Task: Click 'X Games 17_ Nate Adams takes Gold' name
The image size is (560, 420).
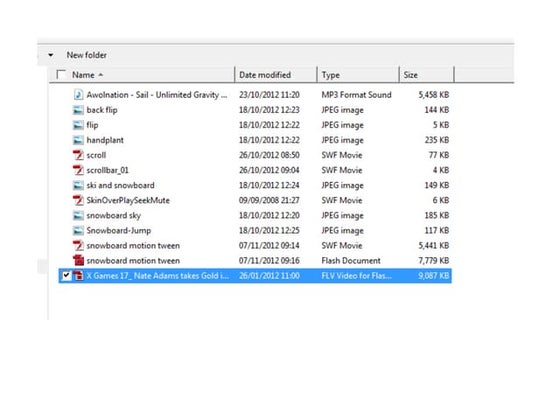Action: coord(158,275)
